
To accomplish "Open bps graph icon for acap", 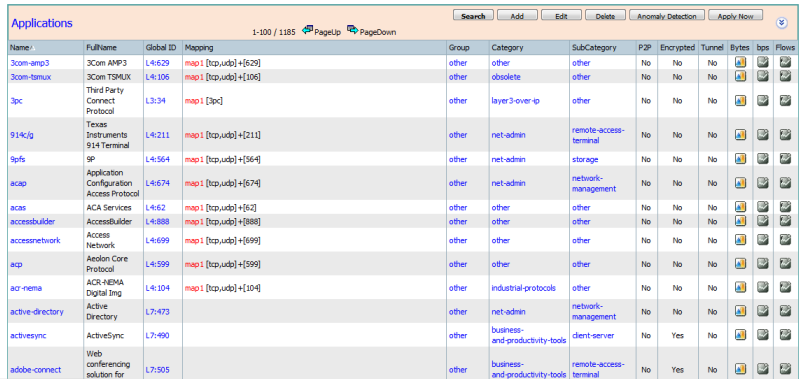I will coord(763,183).
